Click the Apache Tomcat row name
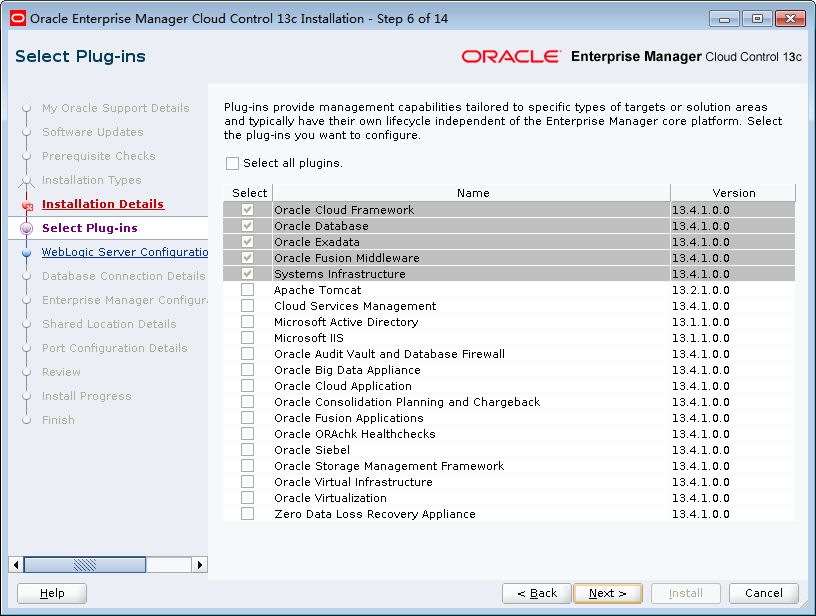This screenshot has height=616, width=816. (x=317, y=290)
